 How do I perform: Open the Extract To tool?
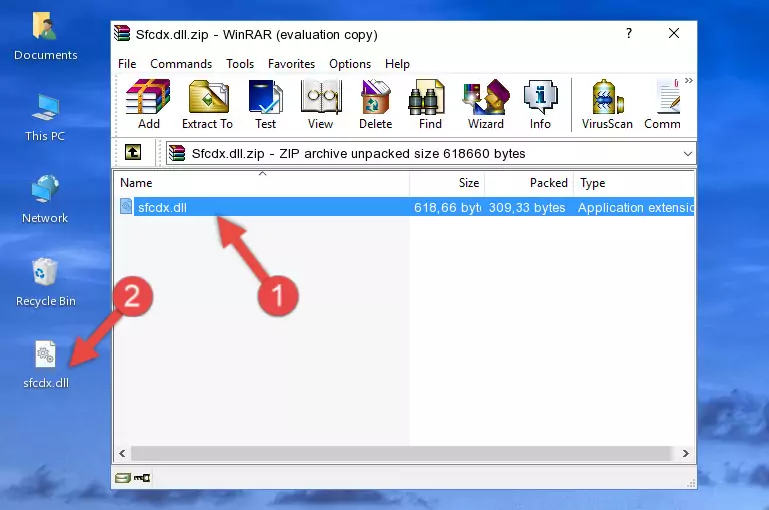coord(207,104)
